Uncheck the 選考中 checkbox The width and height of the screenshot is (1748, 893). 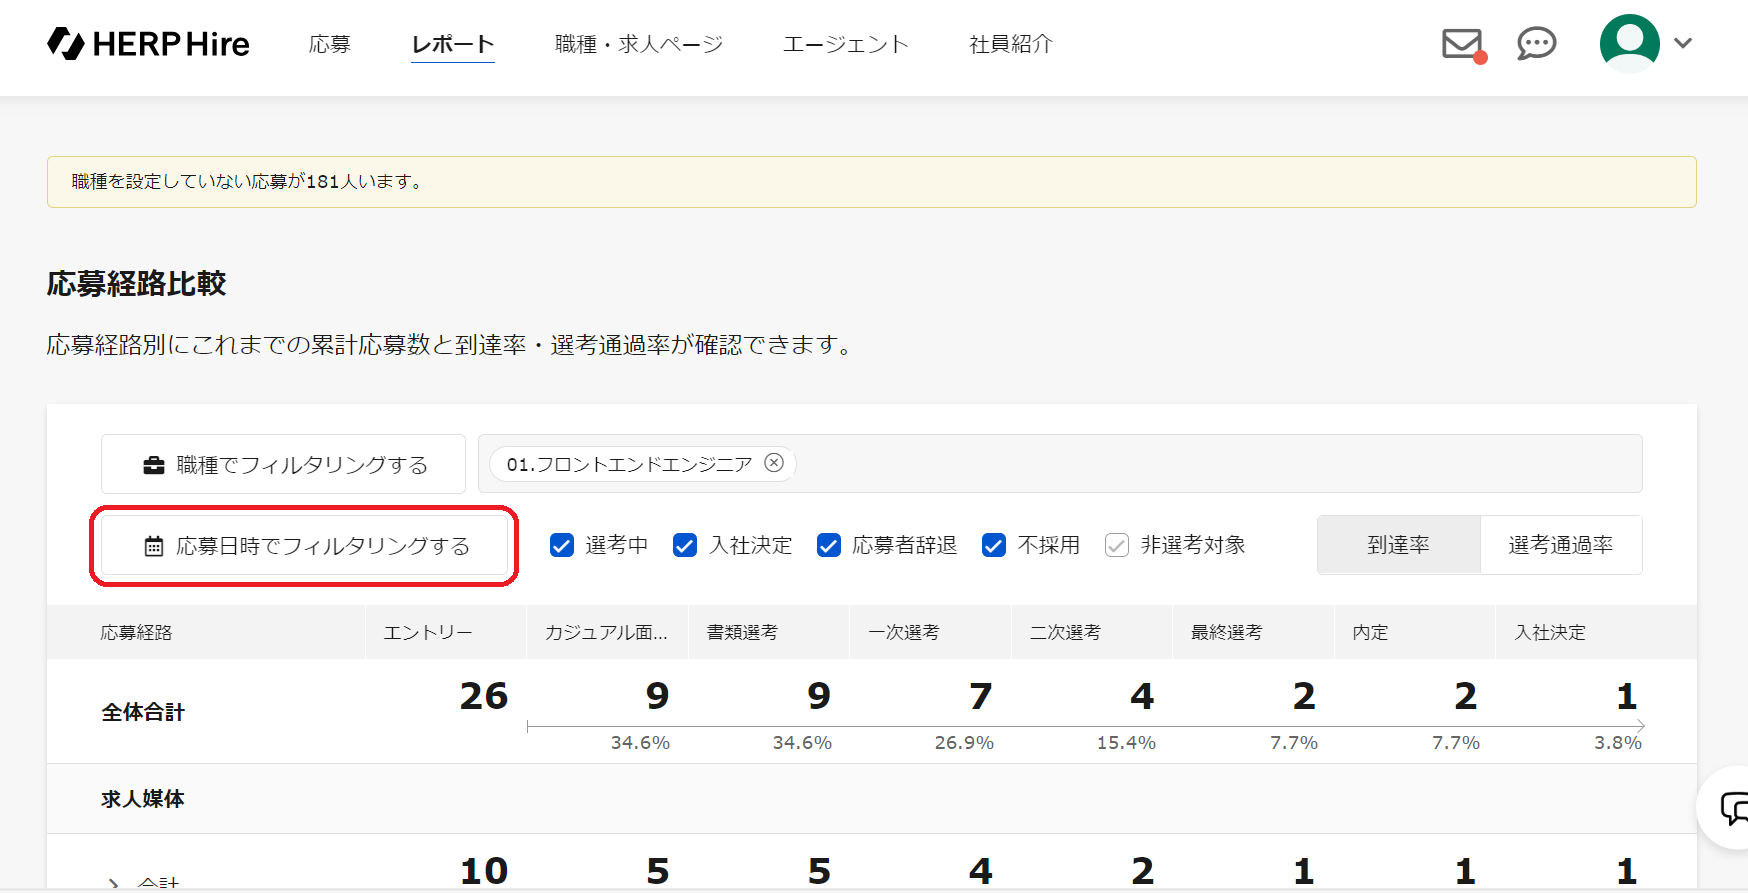562,545
